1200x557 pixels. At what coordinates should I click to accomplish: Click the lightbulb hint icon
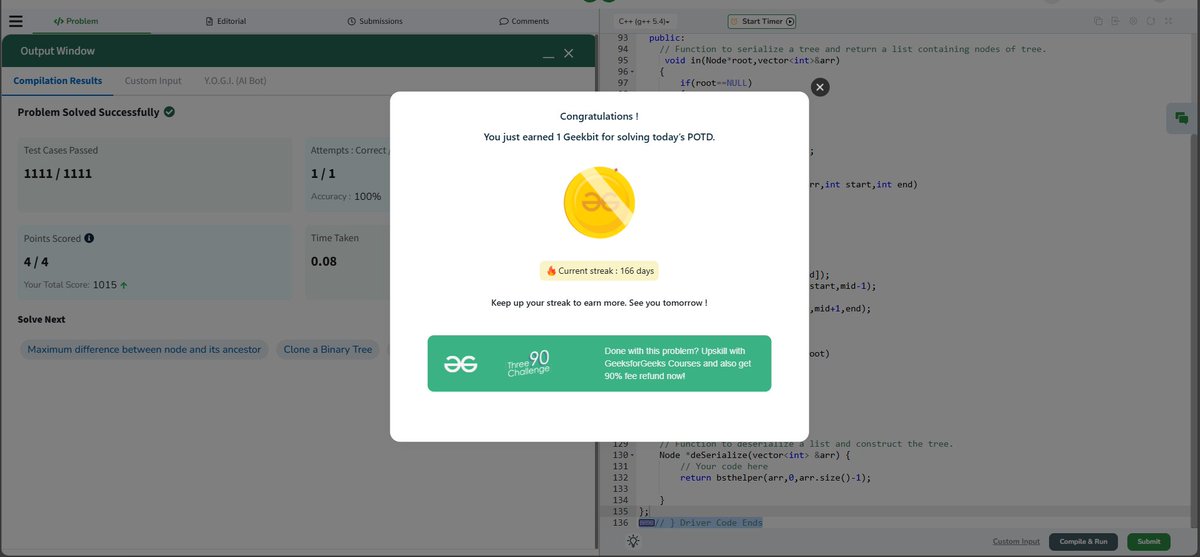633,541
